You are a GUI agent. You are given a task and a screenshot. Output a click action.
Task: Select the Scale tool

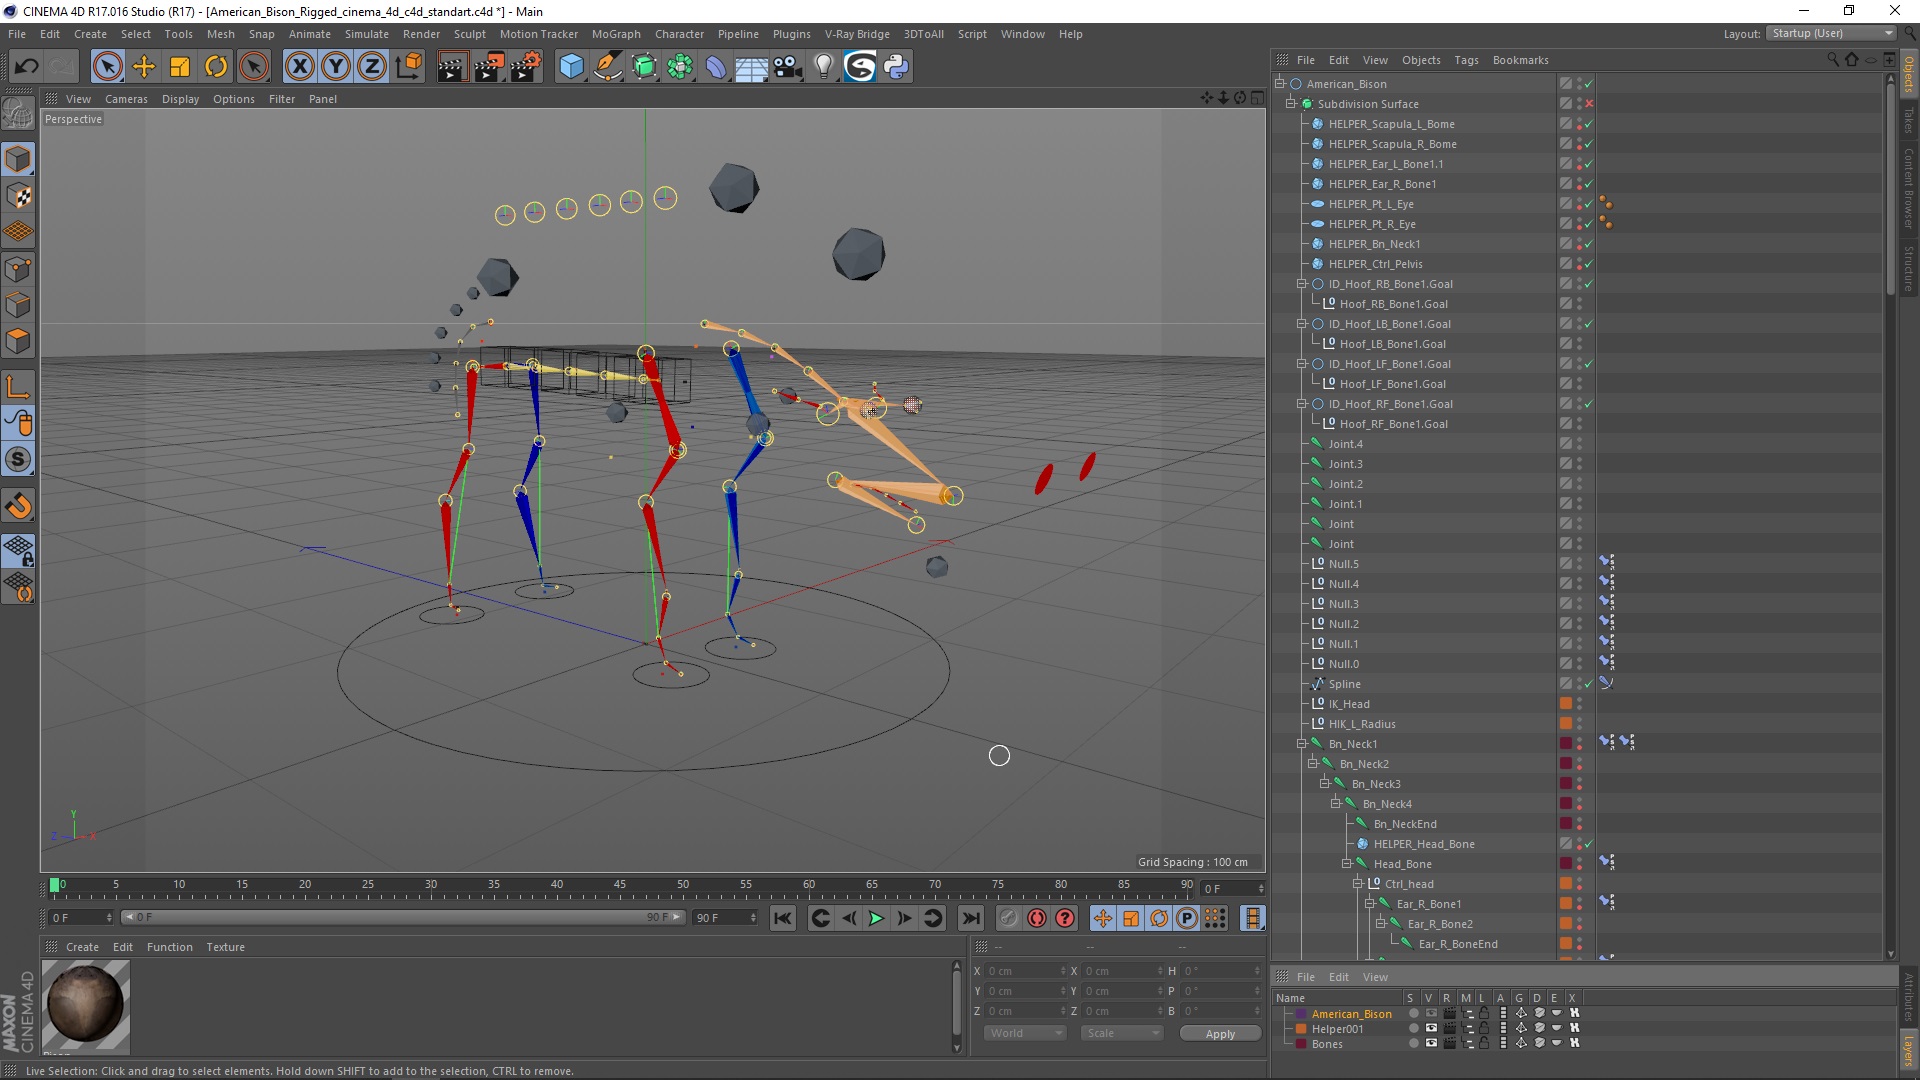click(x=180, y=67)
